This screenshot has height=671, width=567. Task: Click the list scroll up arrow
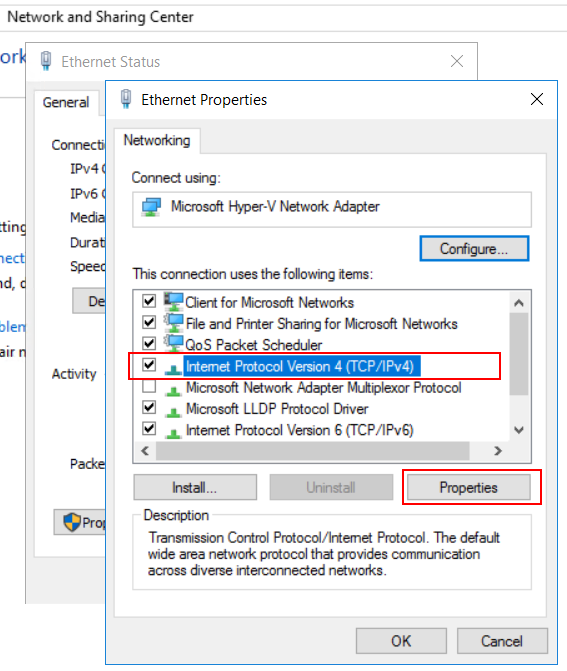pyautogui.click(x=519, y=303)
